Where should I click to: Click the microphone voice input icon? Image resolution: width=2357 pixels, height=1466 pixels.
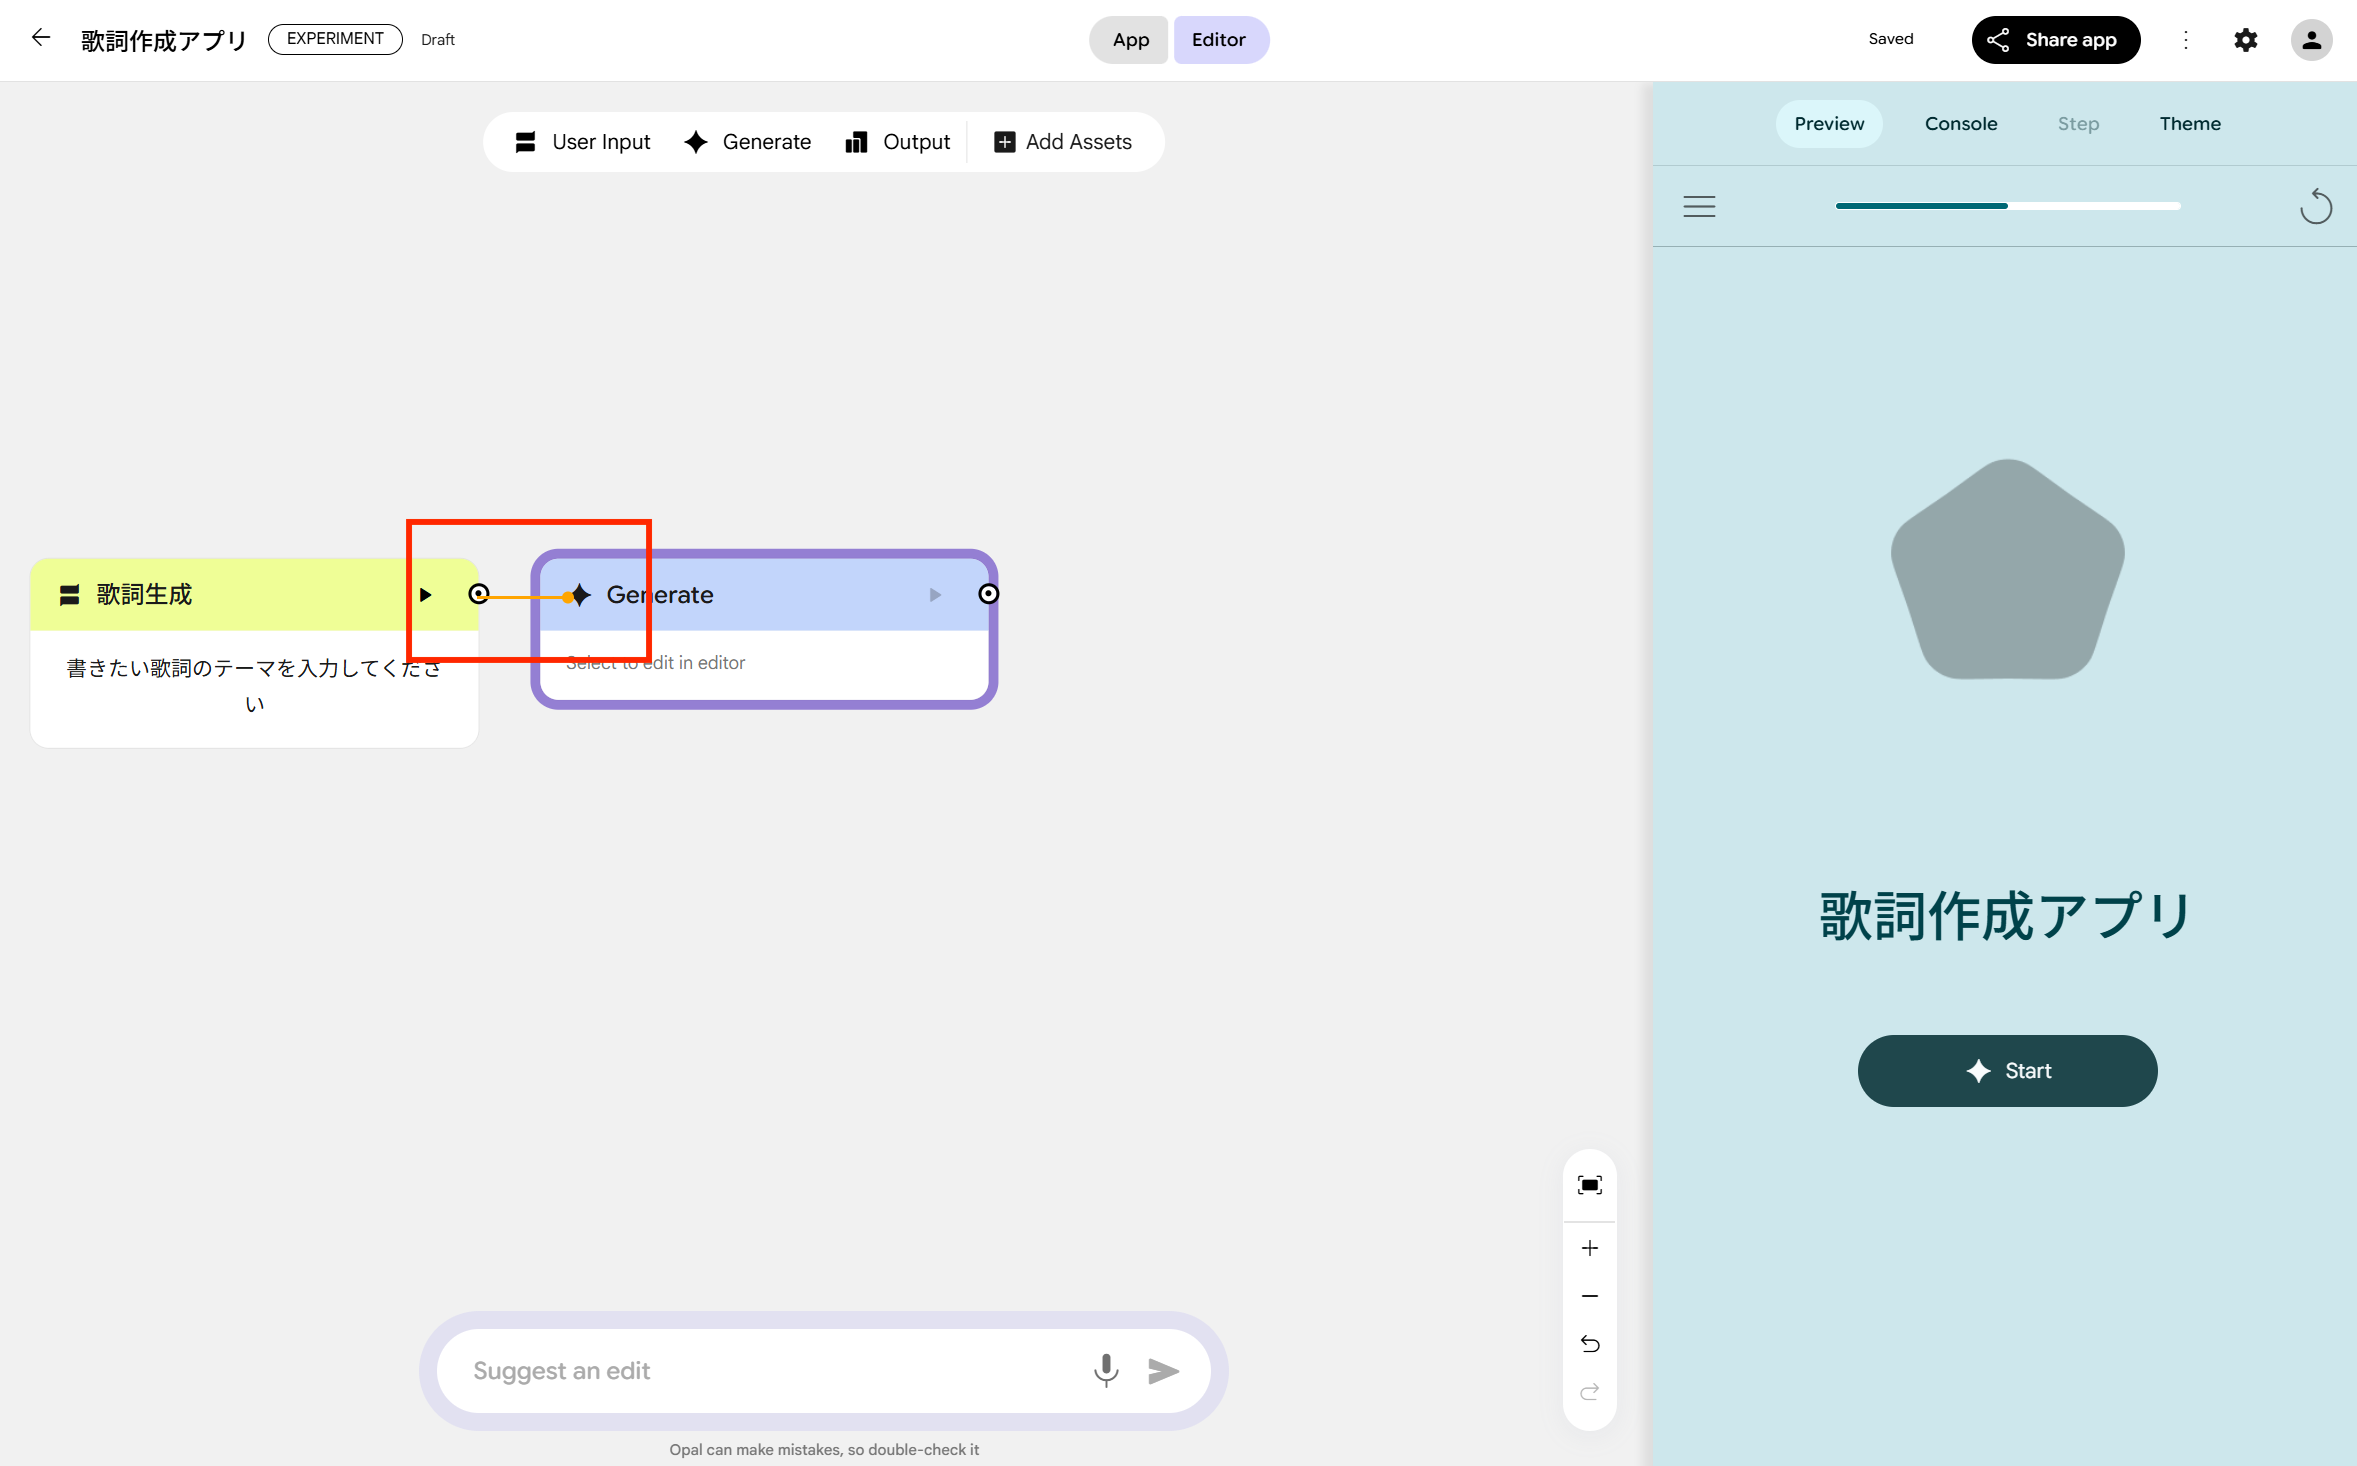(x=1105, y=1370)
